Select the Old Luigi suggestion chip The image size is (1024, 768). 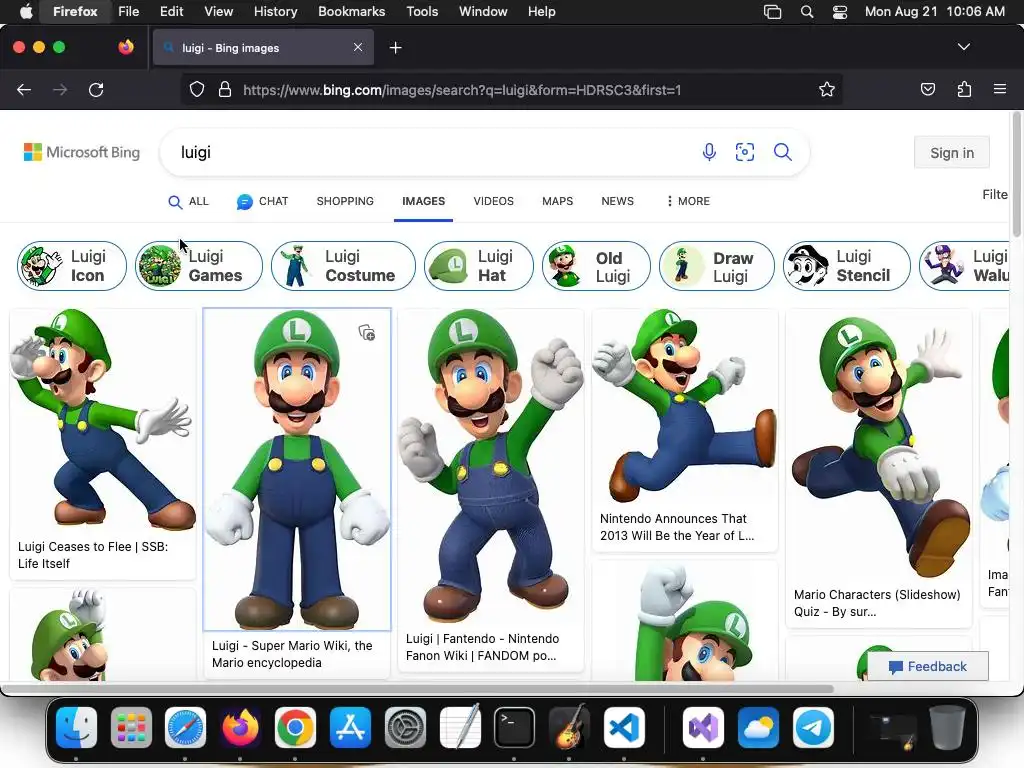coord(596,266)
